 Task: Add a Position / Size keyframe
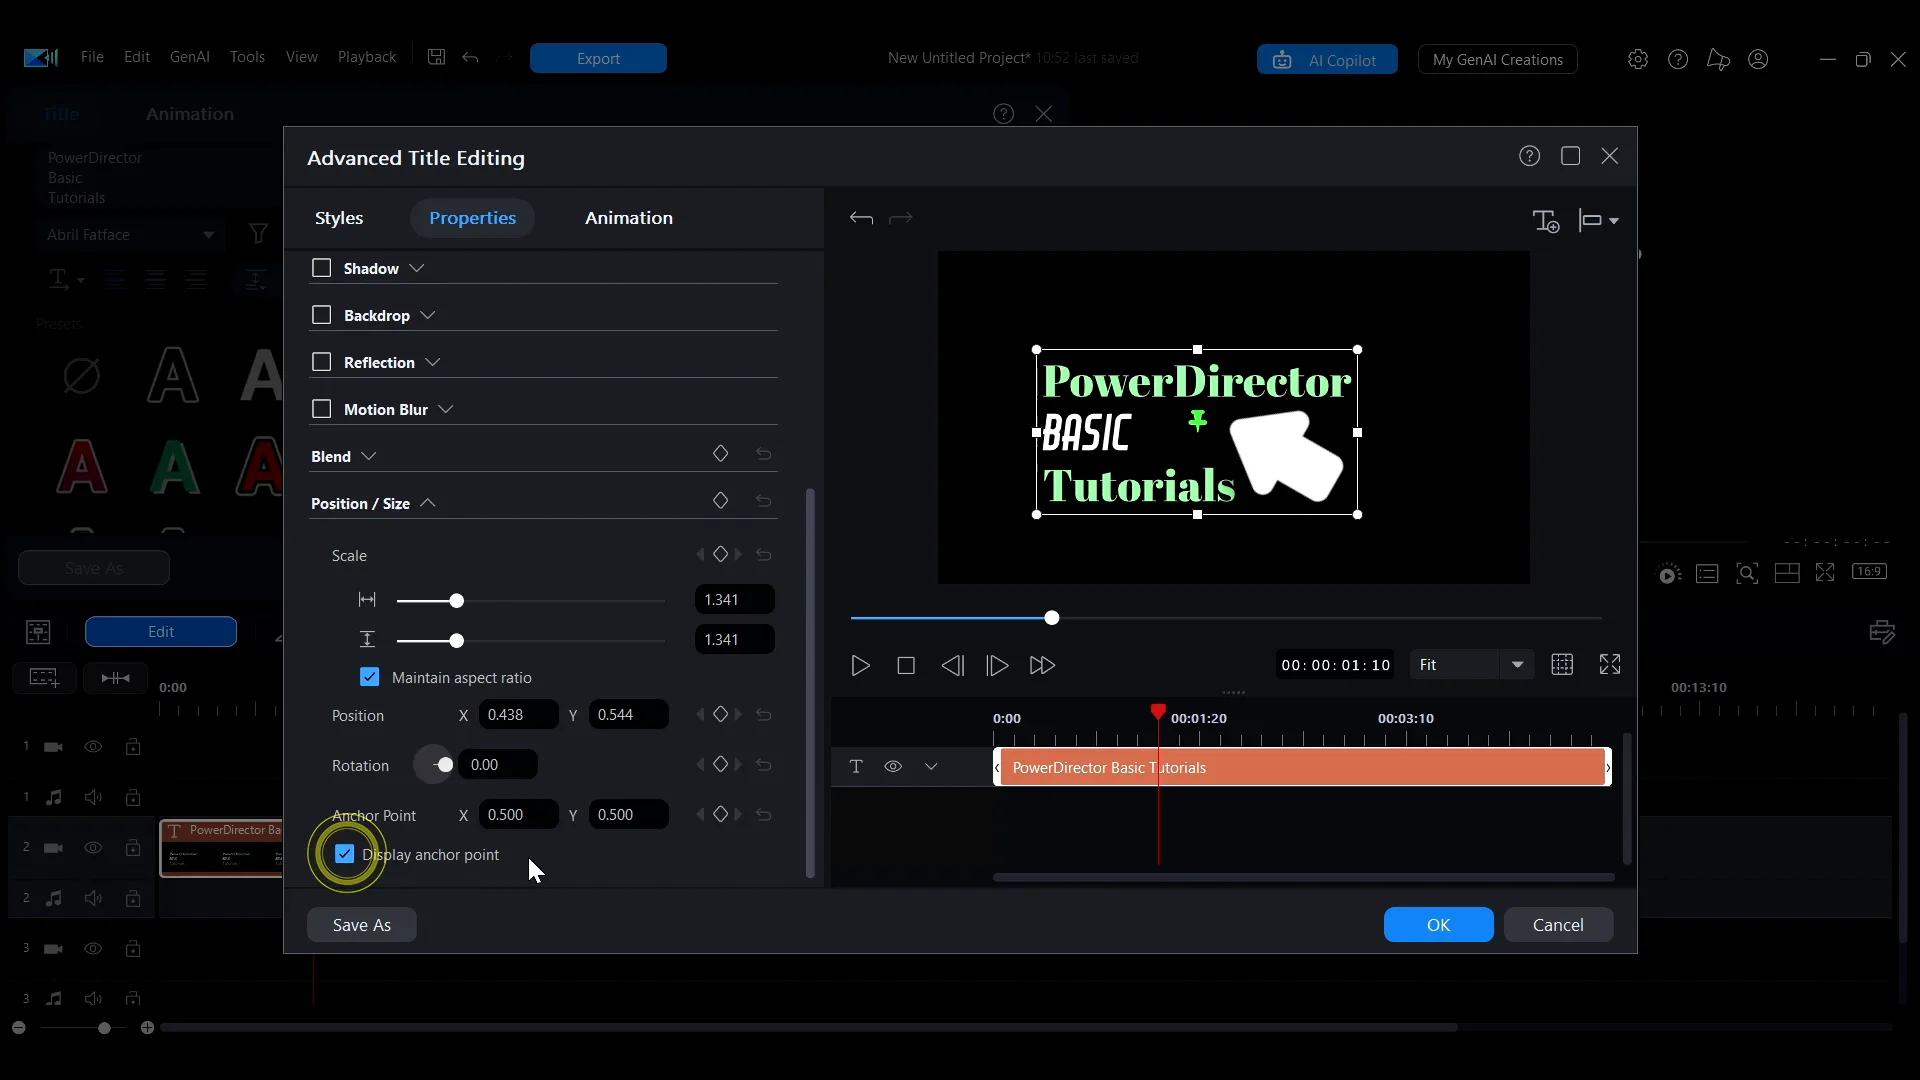[x=720, y=500]
